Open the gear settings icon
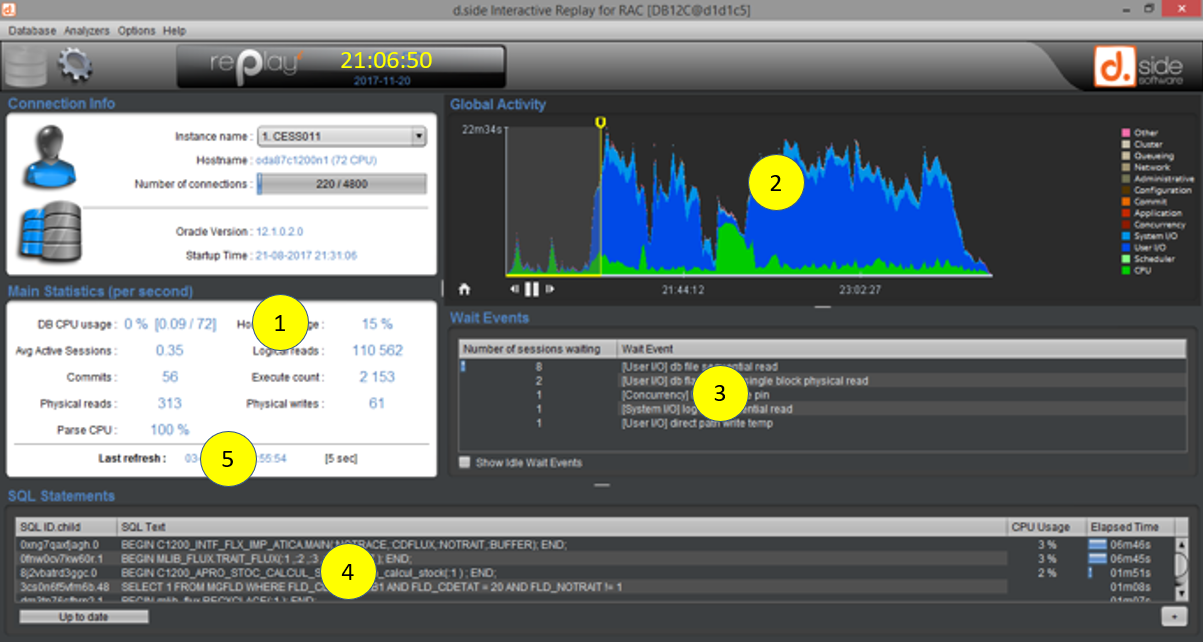The width and height of the screenshot is (1203, 642). (x=76, y=66)
